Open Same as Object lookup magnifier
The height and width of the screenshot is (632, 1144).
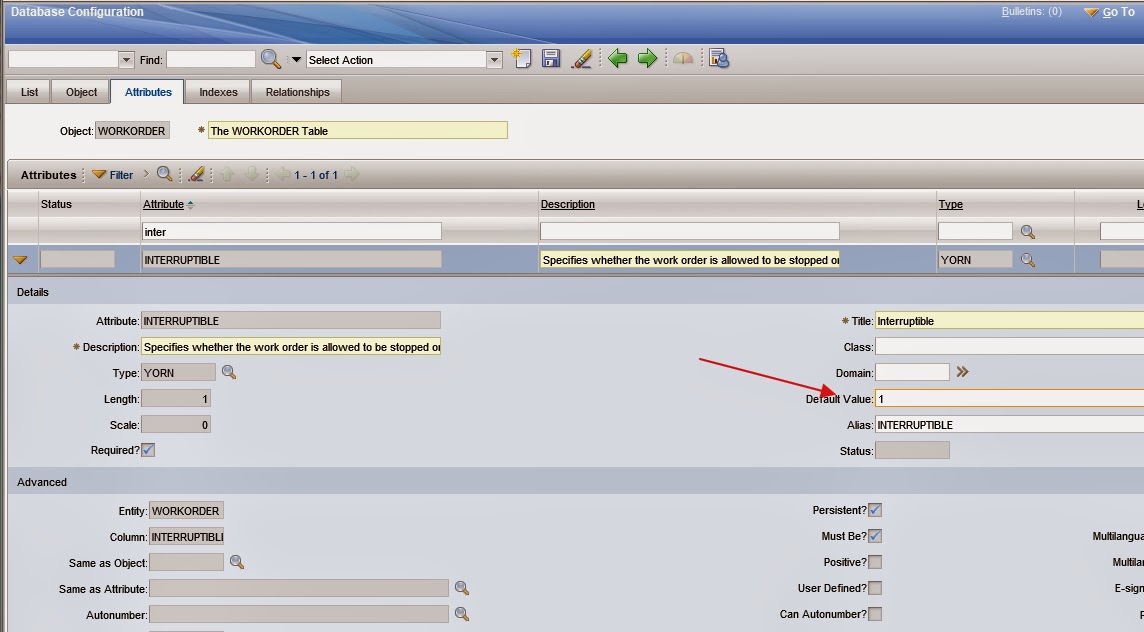237,562
